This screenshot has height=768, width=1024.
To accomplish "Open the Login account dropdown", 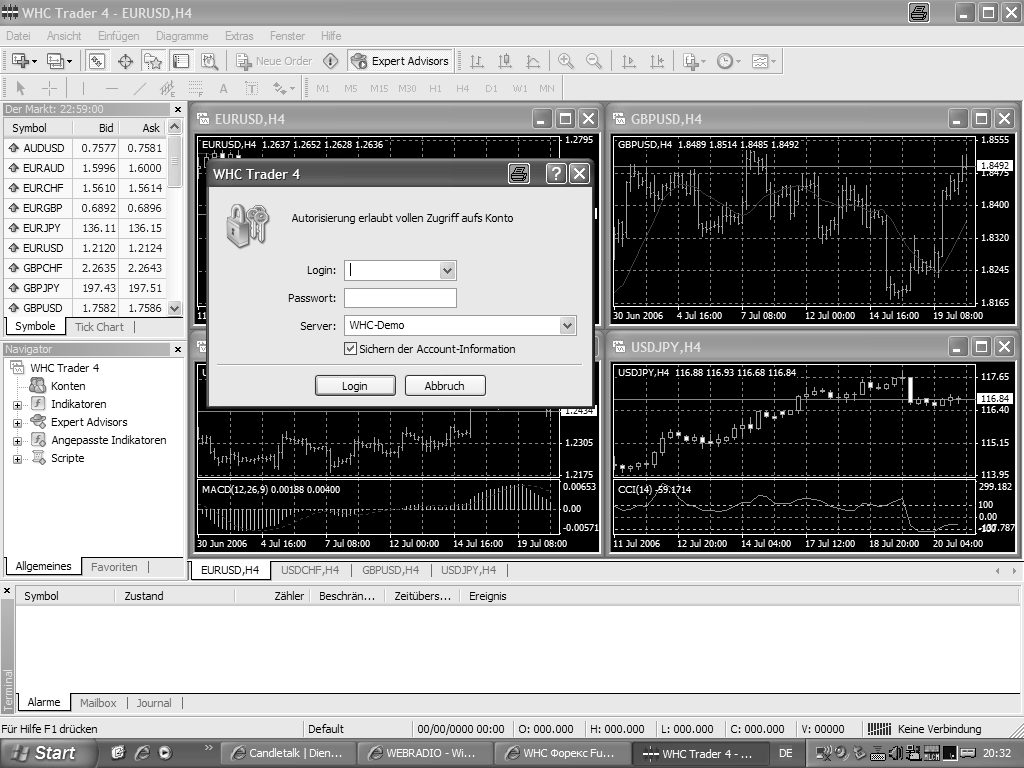I will click(447, 271).
